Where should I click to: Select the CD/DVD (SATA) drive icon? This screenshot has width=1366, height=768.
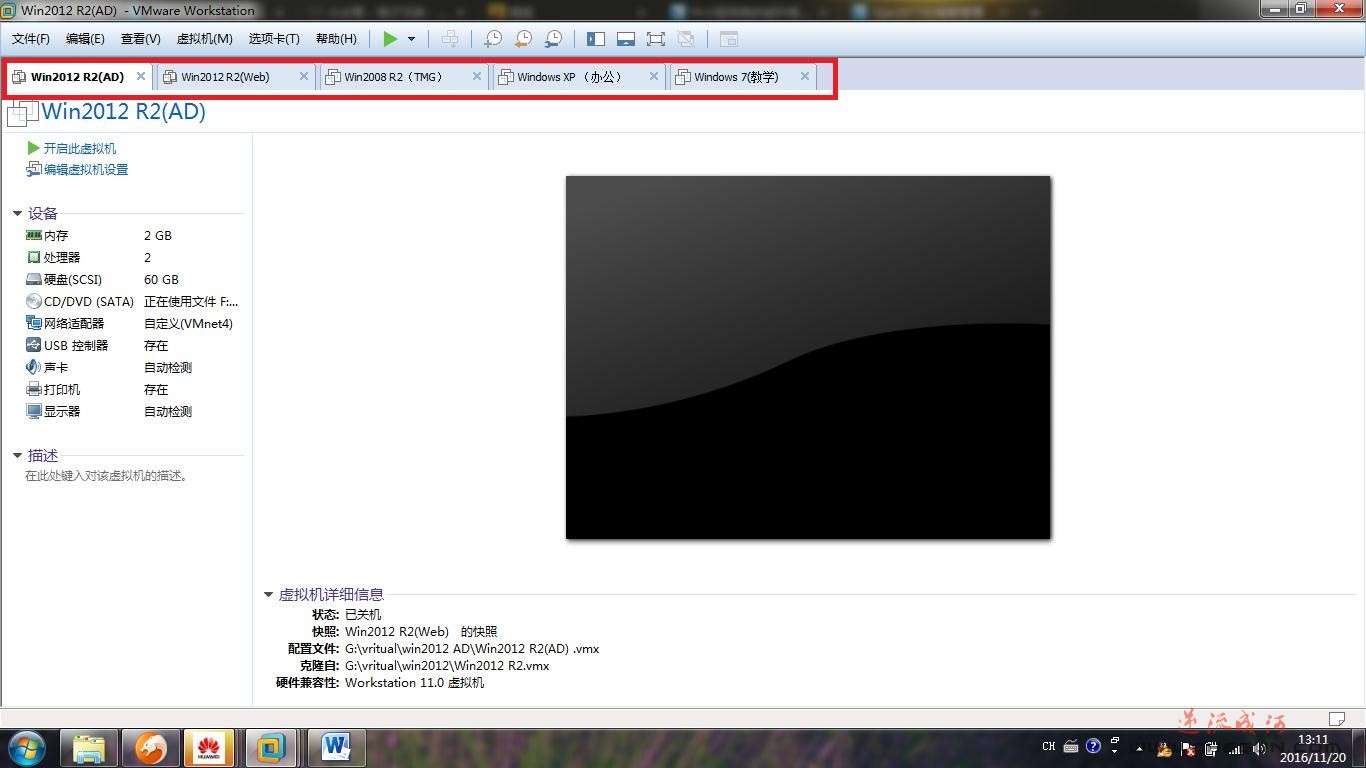click(34, 301)
